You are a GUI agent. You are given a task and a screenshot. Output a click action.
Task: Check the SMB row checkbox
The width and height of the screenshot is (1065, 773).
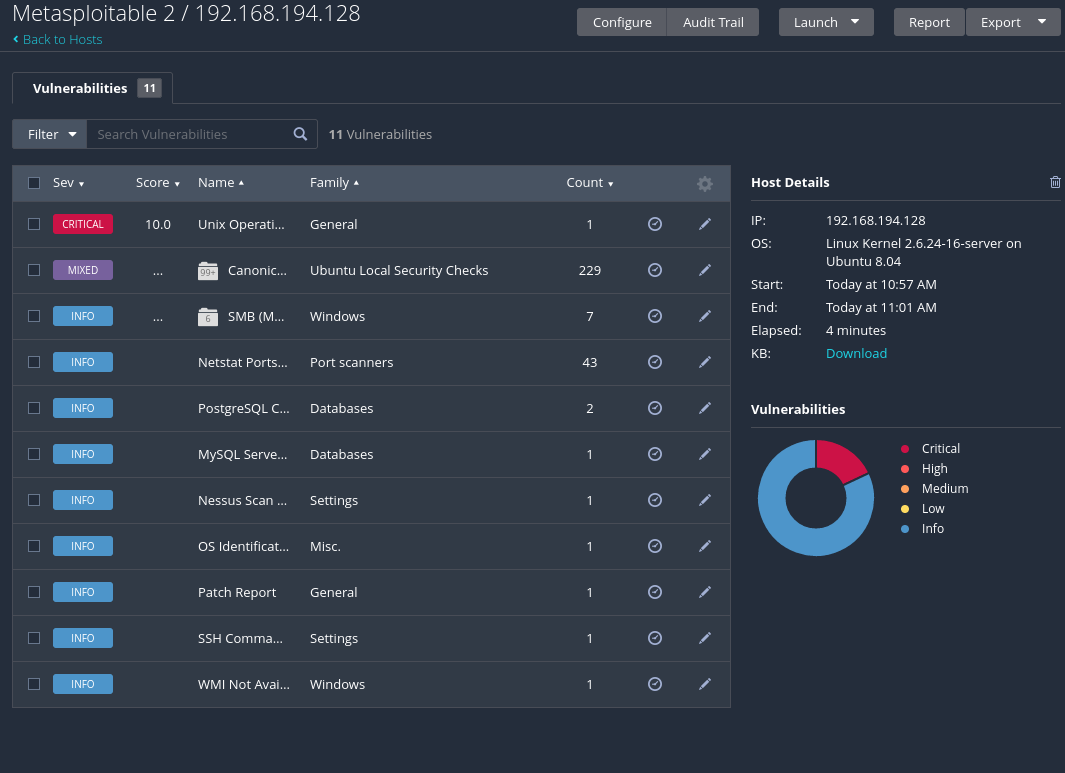[x=34, y=316]
